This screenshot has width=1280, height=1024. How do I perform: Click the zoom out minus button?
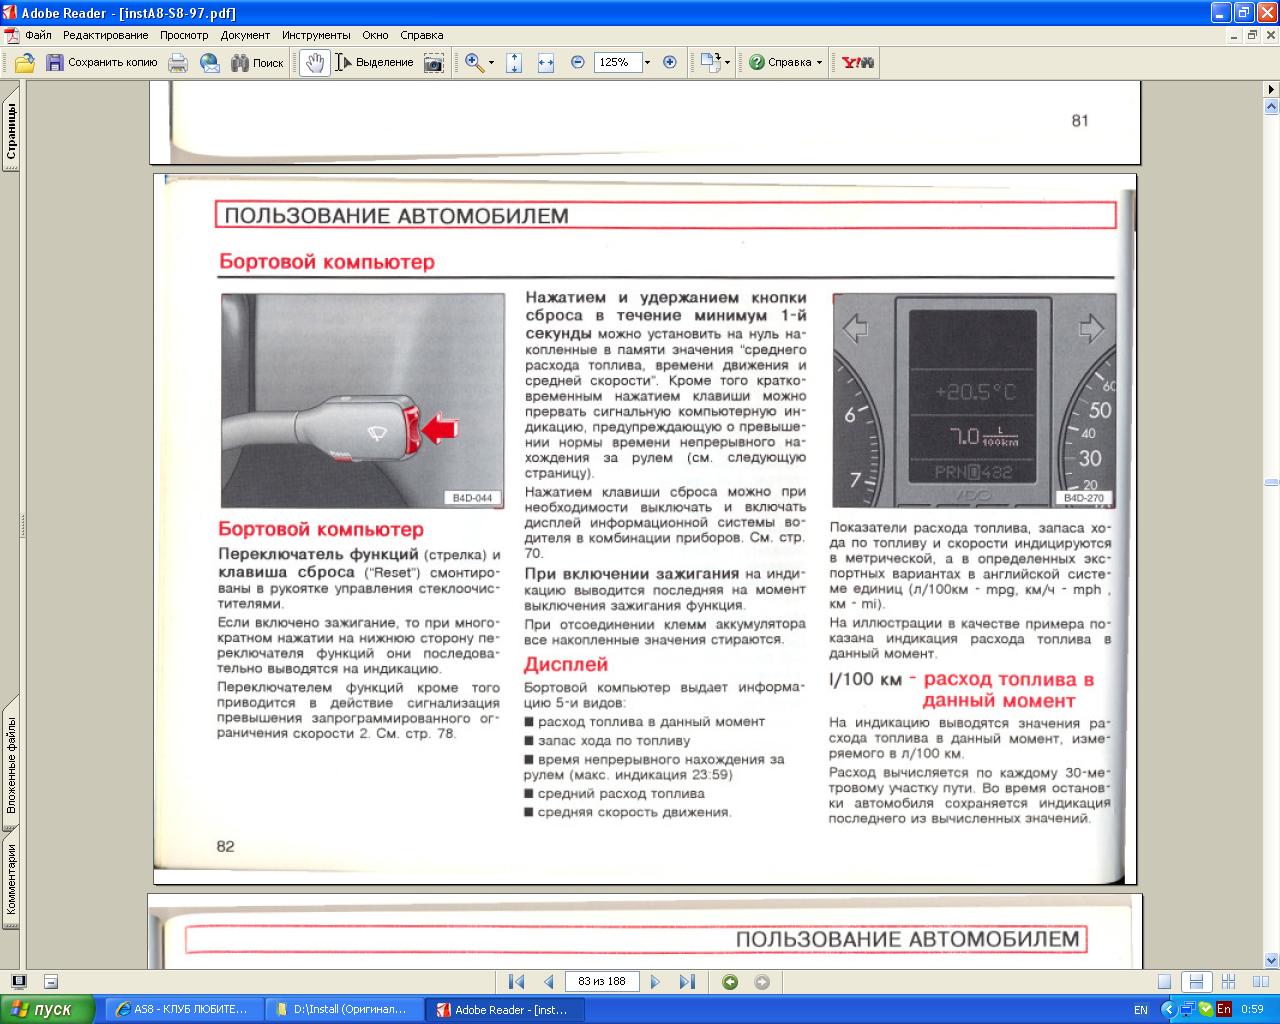point(578,62)
